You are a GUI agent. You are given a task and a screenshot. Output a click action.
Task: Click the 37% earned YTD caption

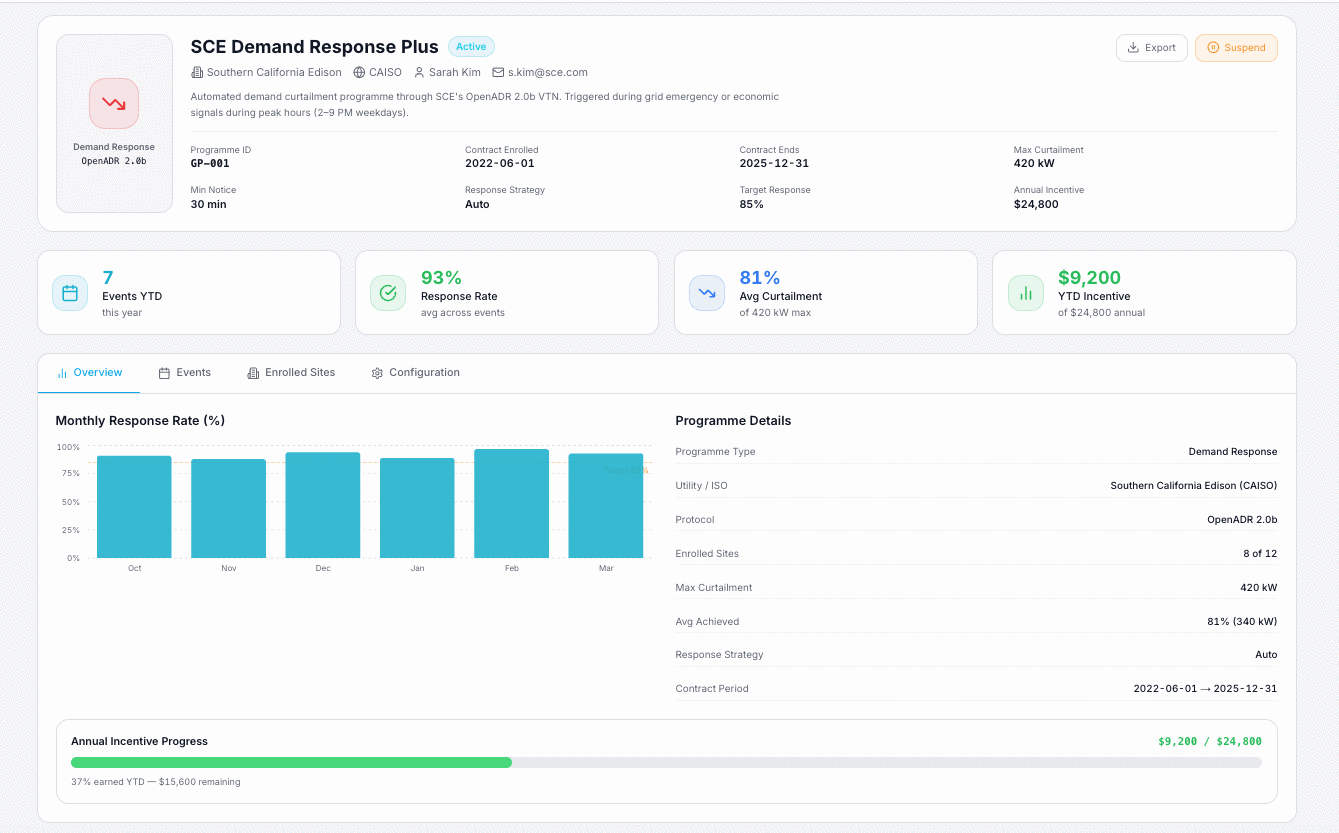pyautogui.click(x=156, y=782)
